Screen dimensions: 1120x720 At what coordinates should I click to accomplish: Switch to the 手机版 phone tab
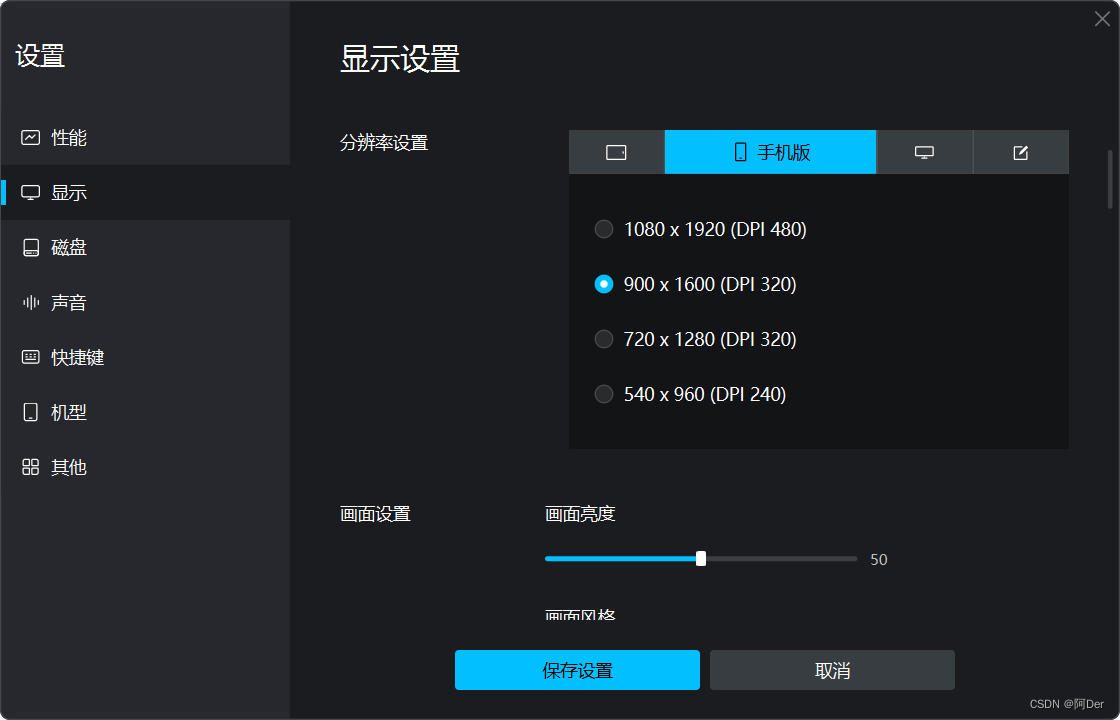[770, 152]
